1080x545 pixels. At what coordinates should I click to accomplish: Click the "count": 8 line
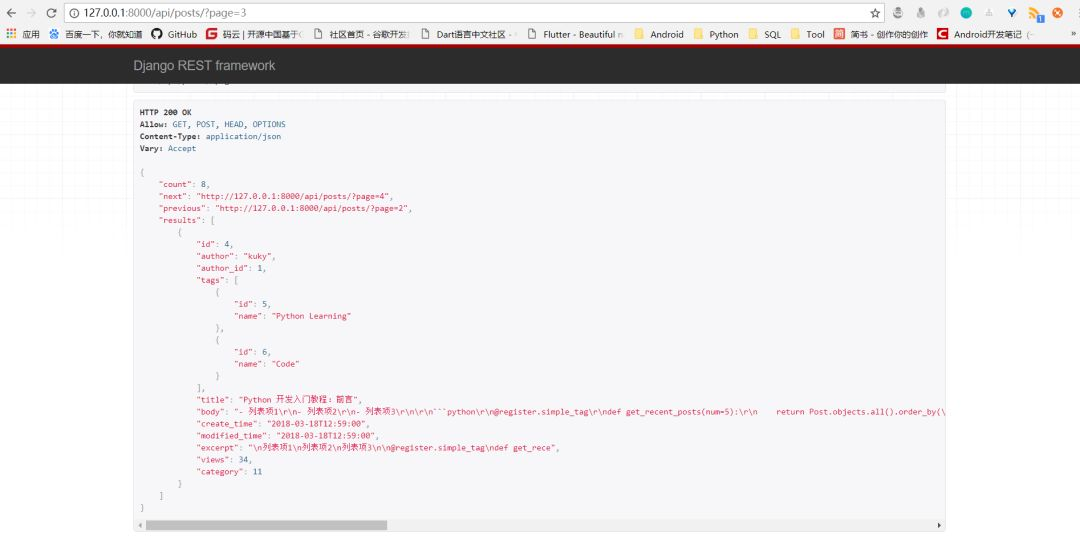point(184,185)
